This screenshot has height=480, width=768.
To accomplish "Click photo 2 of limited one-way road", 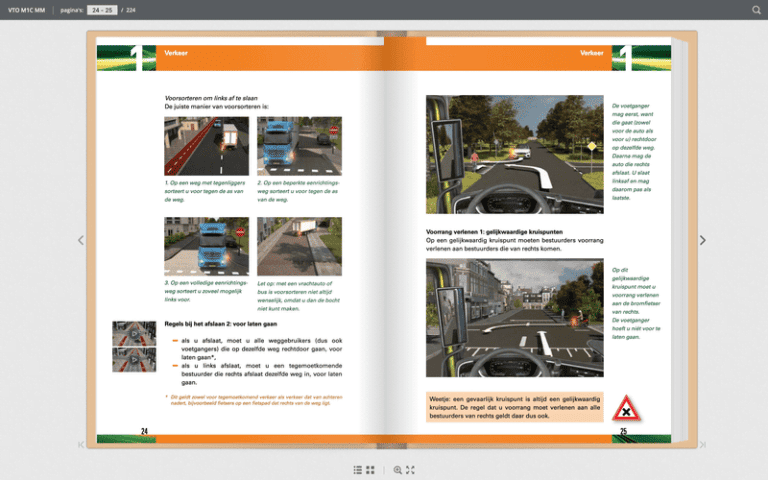I will pyautogui.click(x=299, y=146).
